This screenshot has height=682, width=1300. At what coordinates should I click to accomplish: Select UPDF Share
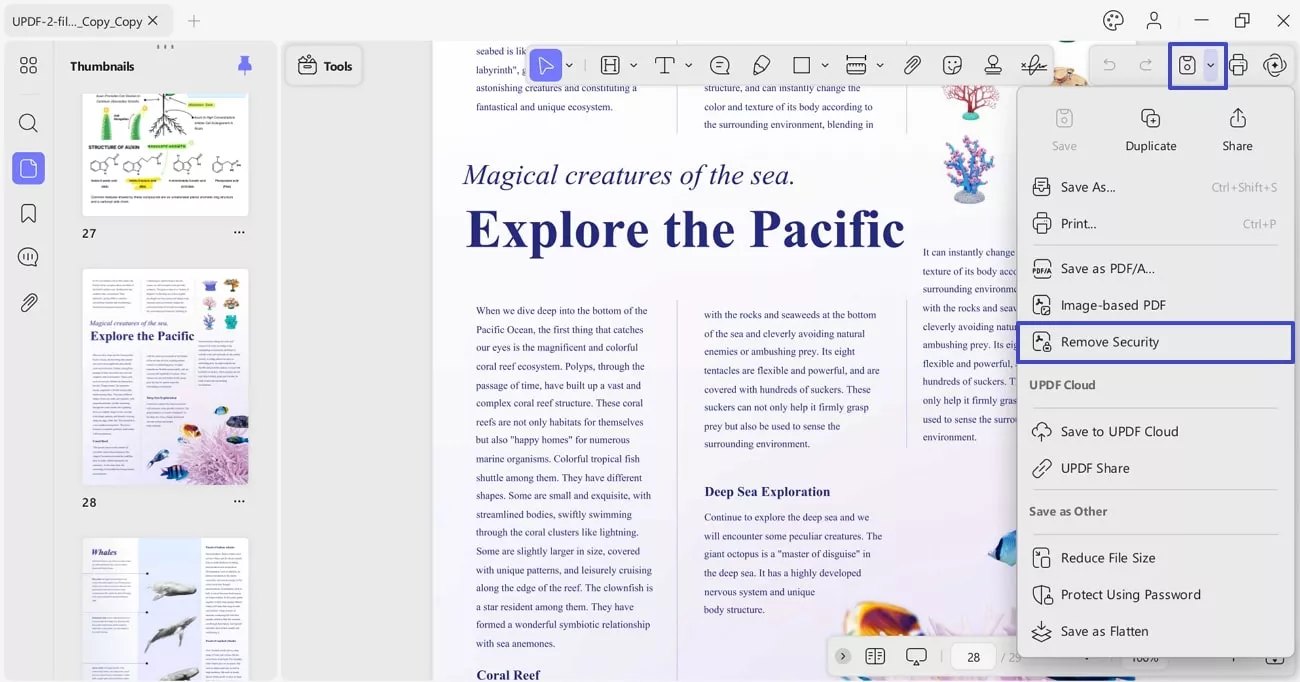point(1155,468)
